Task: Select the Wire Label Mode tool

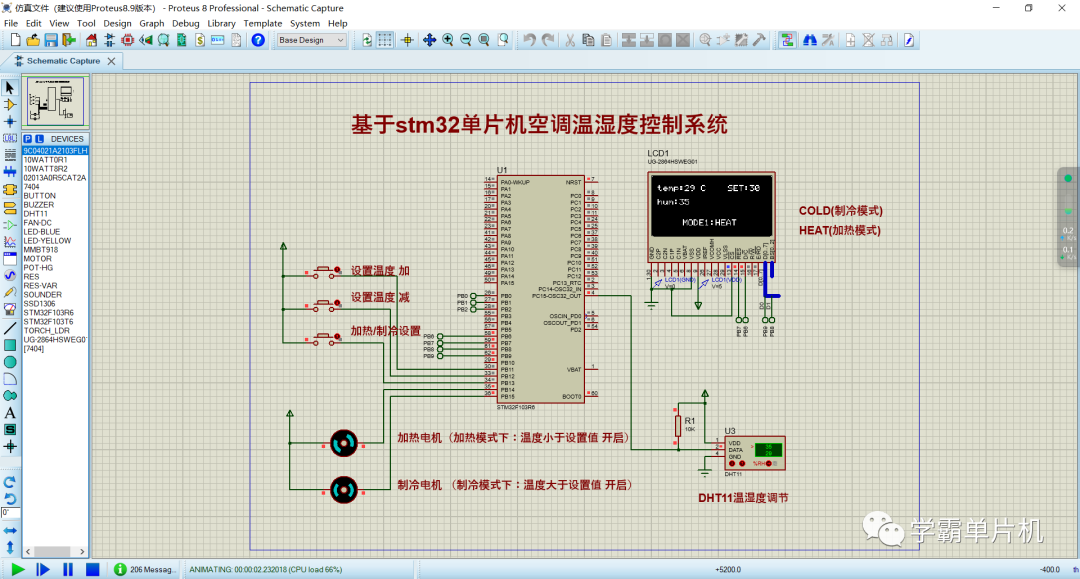Action: [10, 138]
